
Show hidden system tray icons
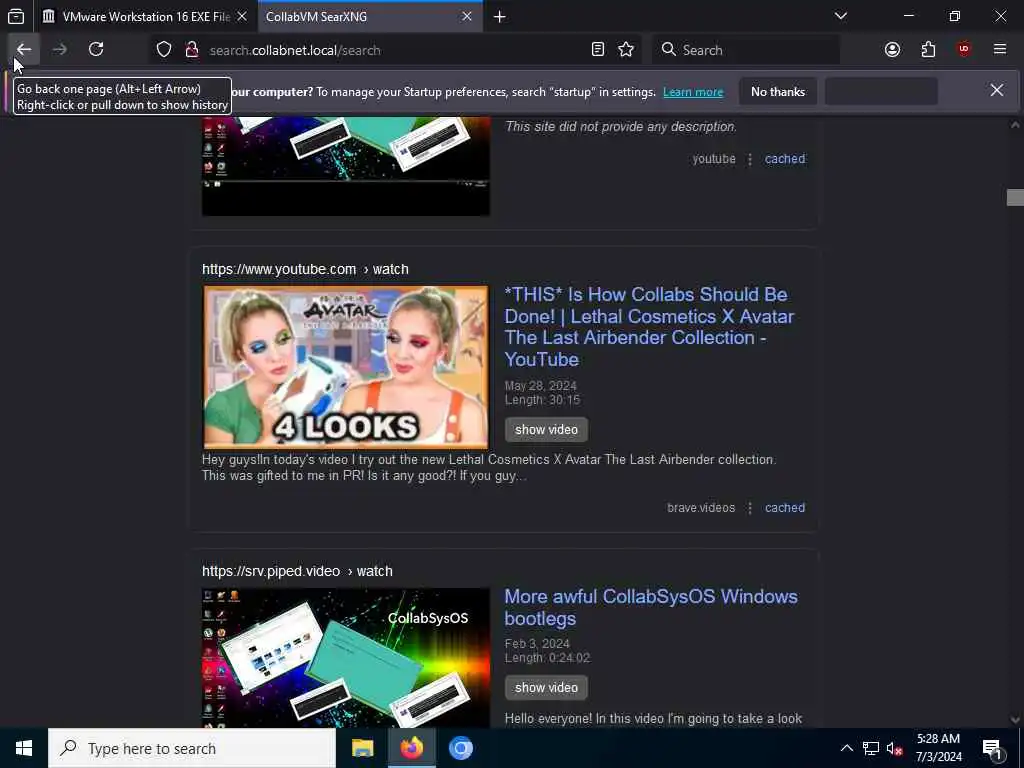tap(846, 748)
